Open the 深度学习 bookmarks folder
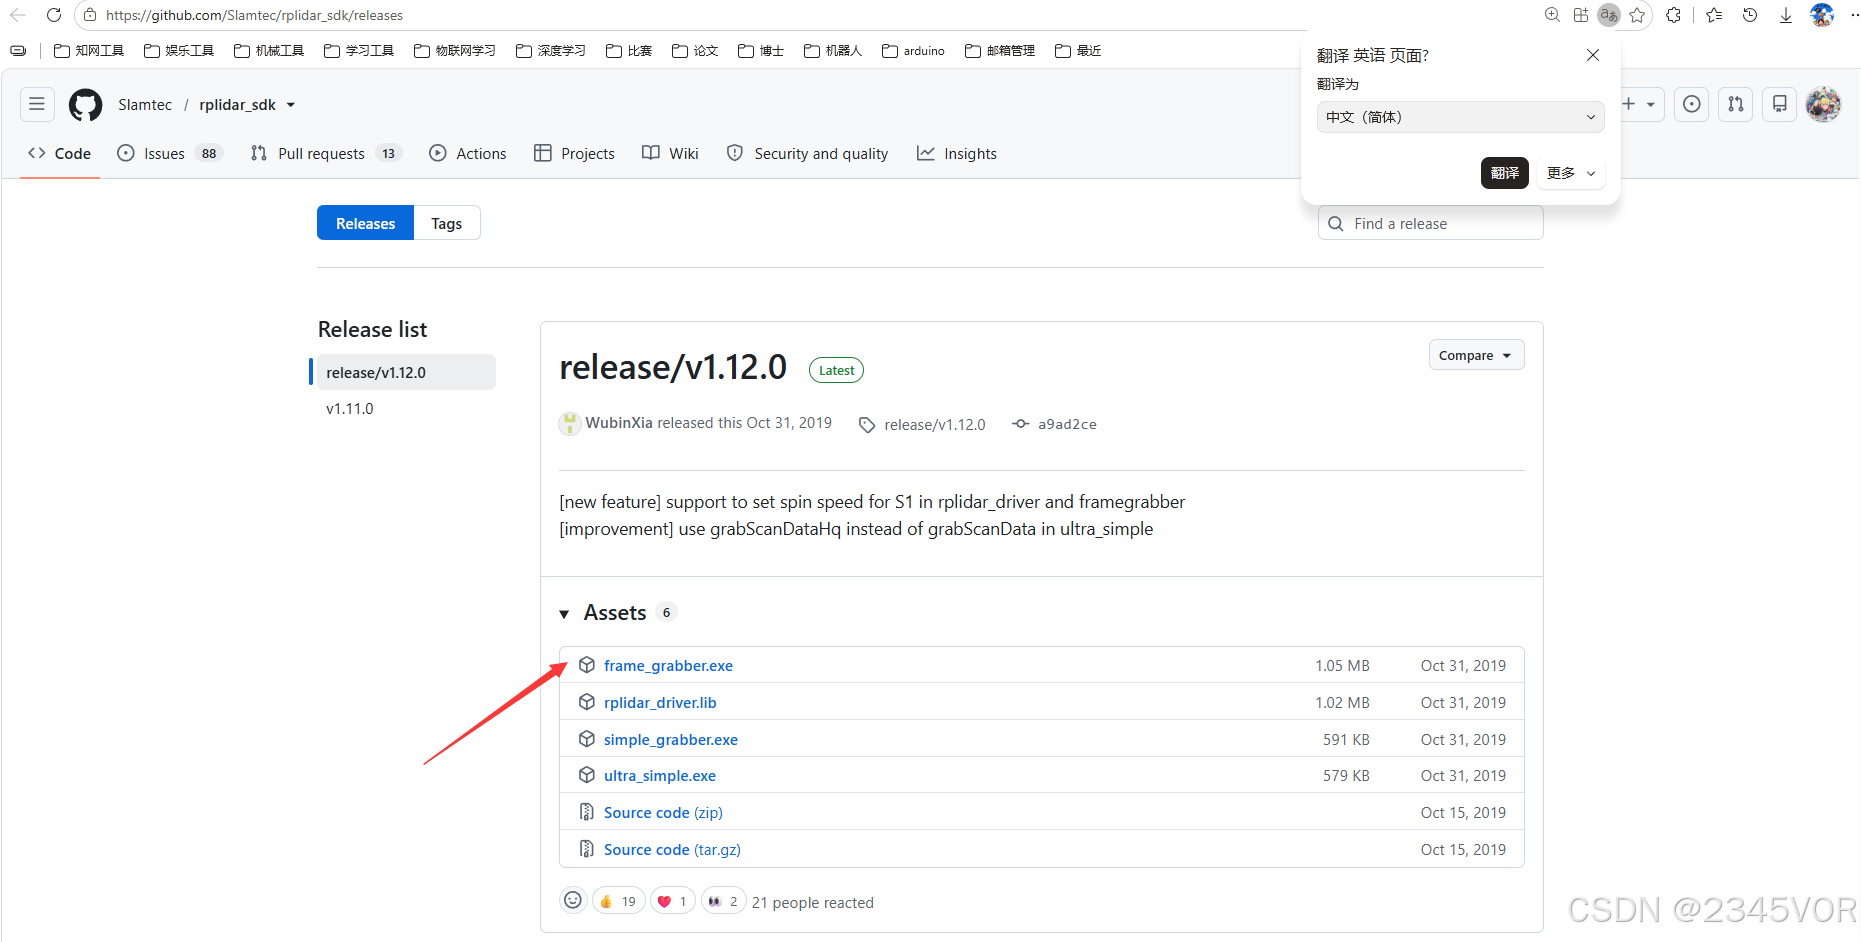1861x942 pixels. [551, 51]
